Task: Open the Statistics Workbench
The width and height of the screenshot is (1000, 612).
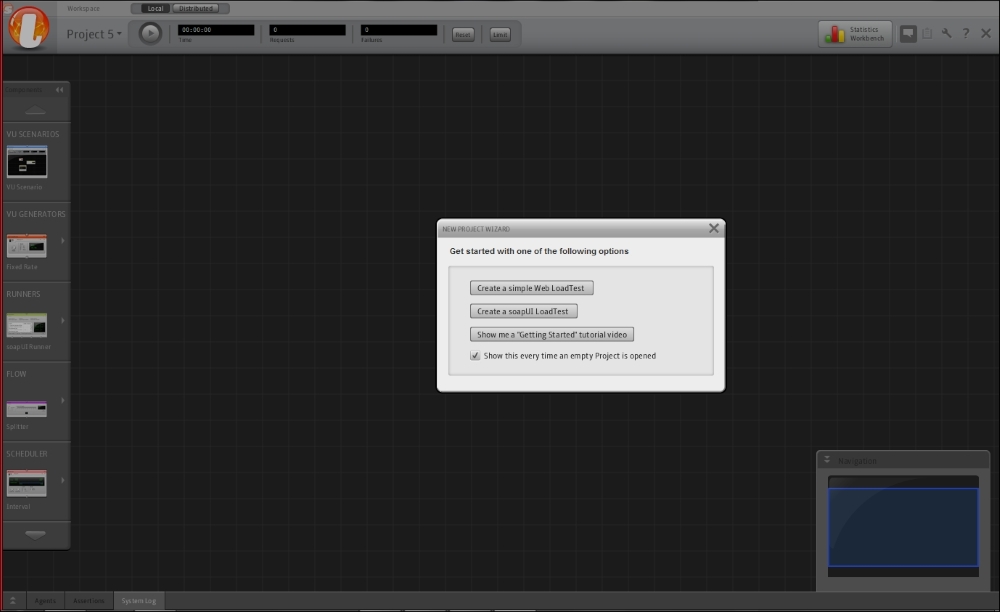Action: pos(855,34)
